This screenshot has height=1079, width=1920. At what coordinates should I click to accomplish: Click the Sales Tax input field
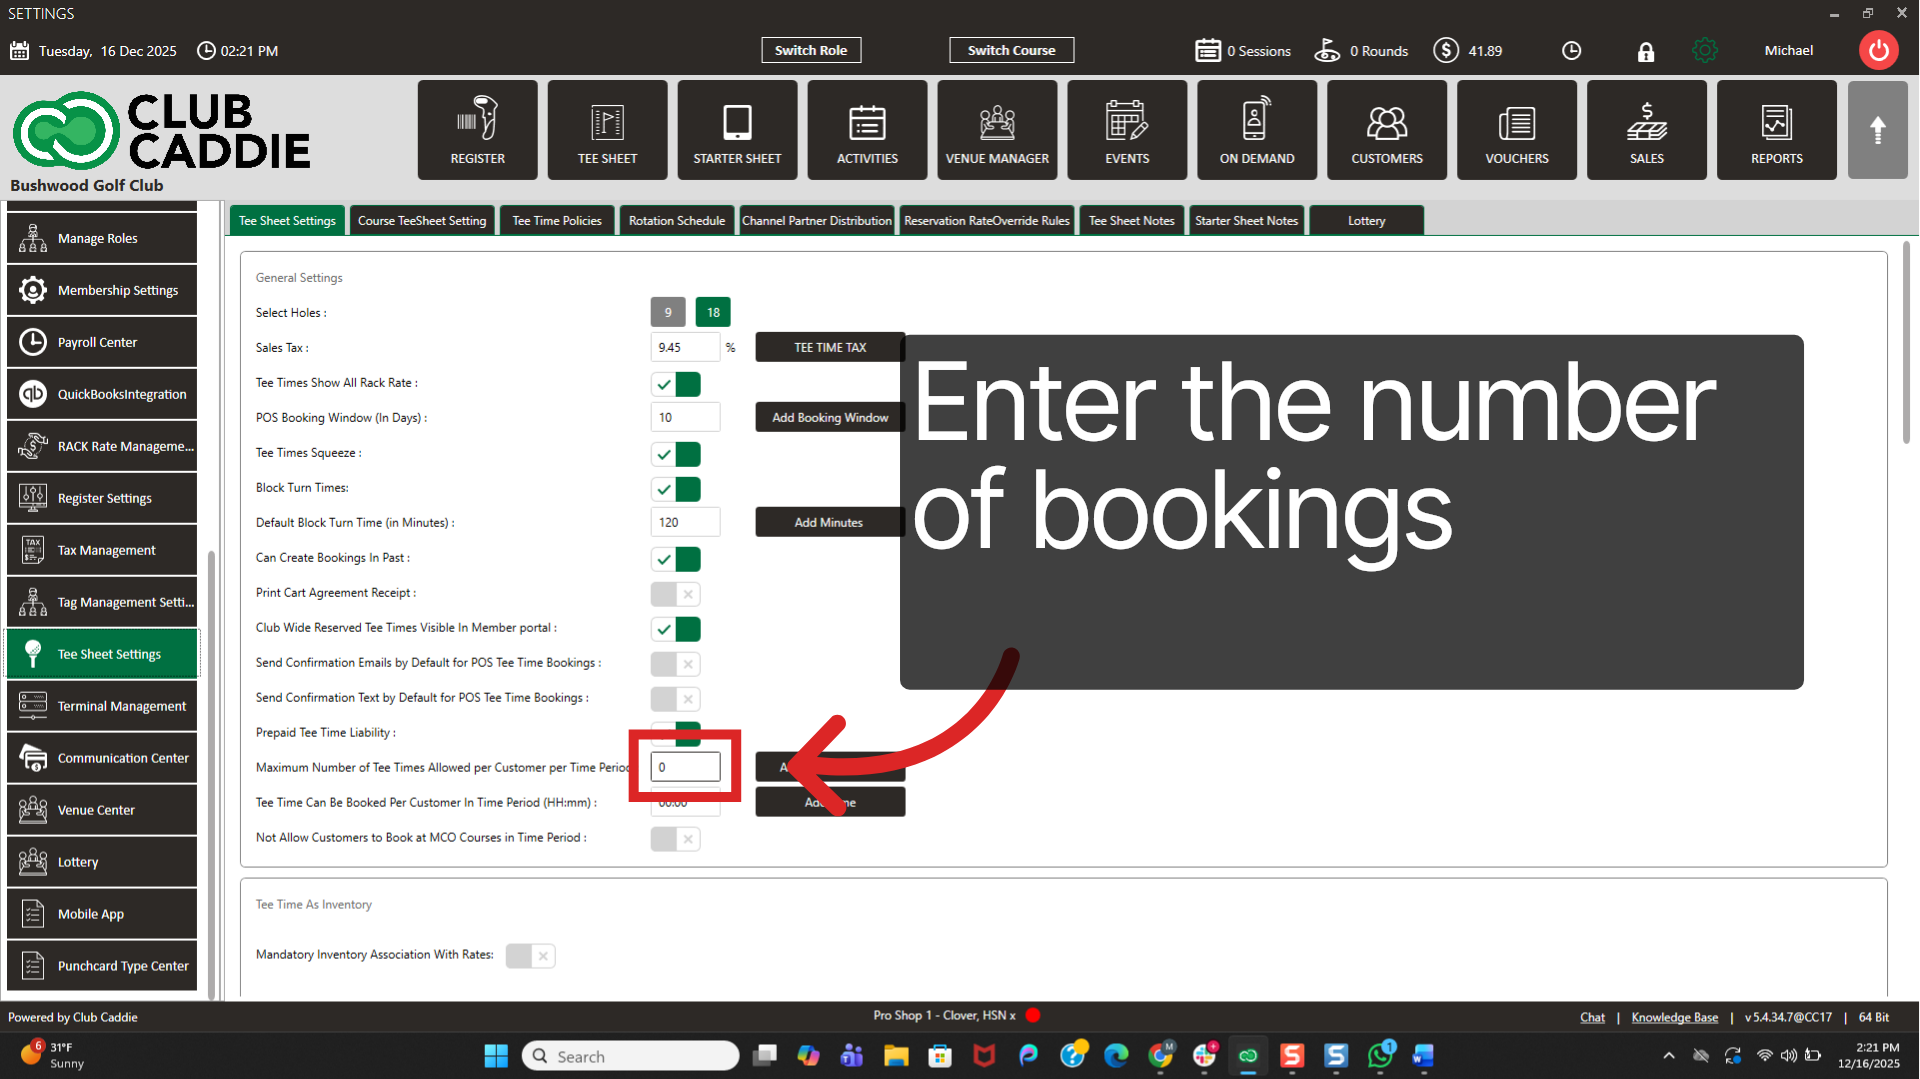click(x=685, y=347)
